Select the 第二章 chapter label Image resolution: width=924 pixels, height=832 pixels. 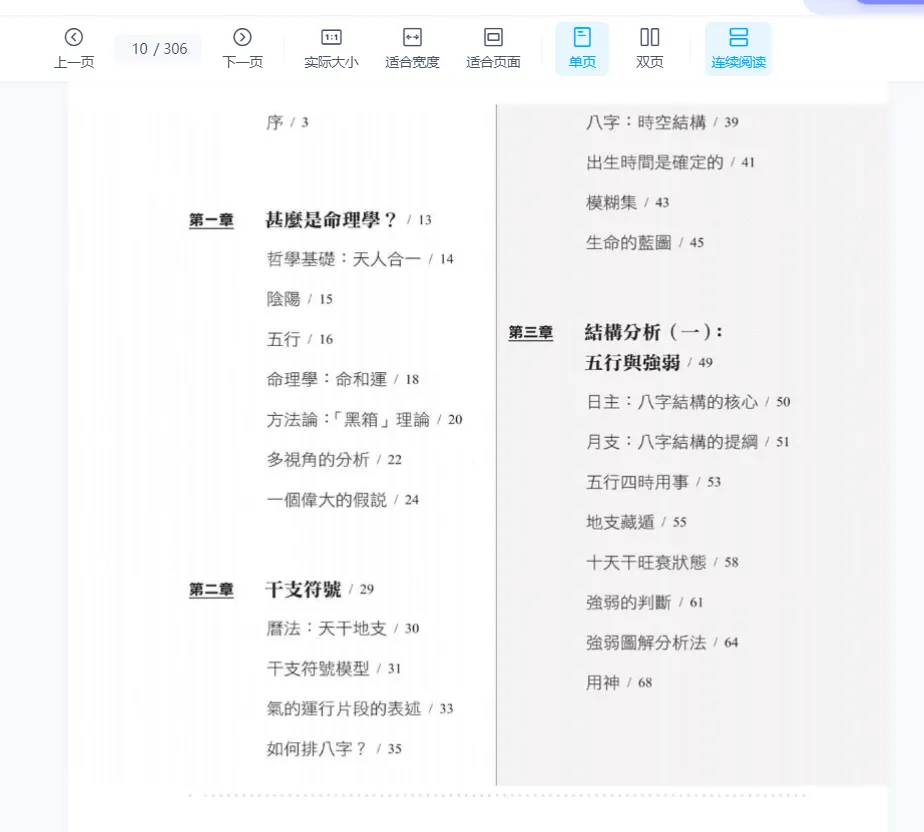(211, 590)
